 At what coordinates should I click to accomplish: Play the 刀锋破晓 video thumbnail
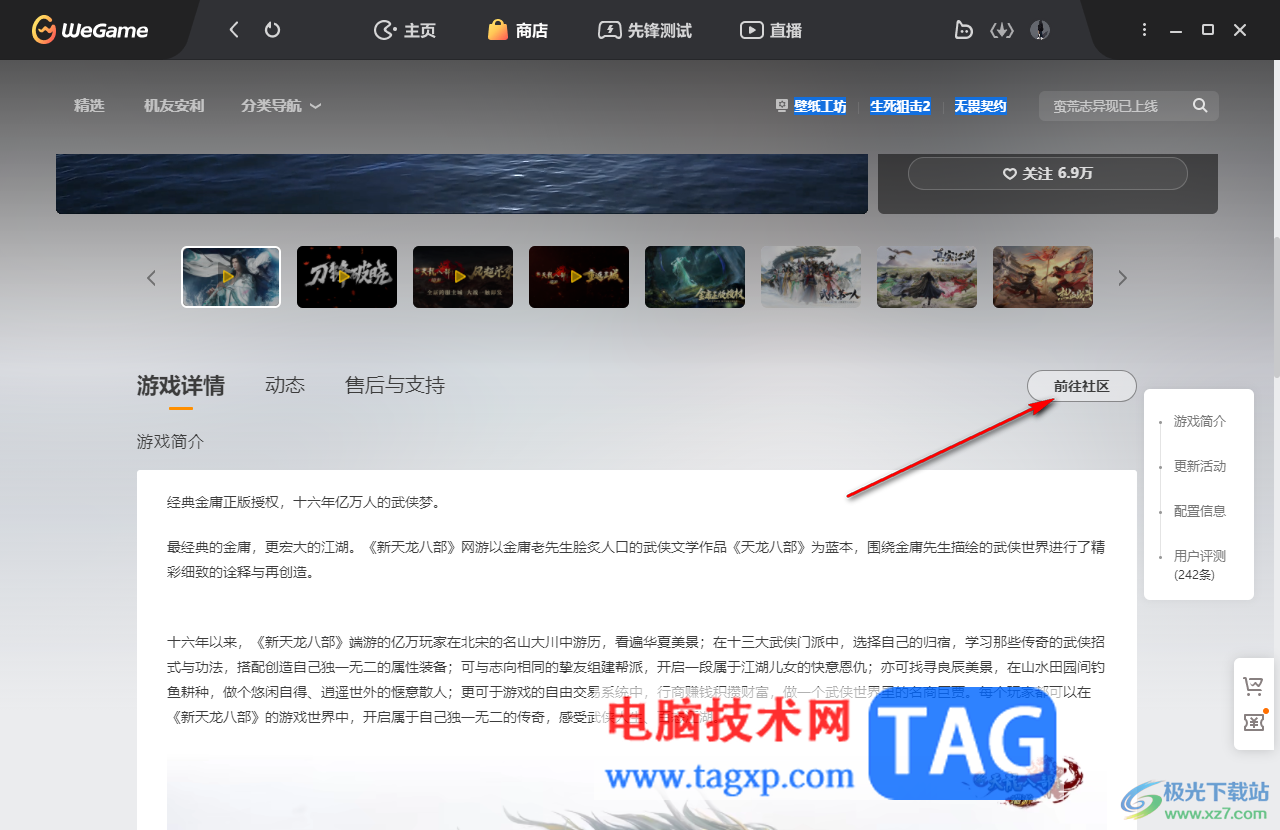(347, 277)
